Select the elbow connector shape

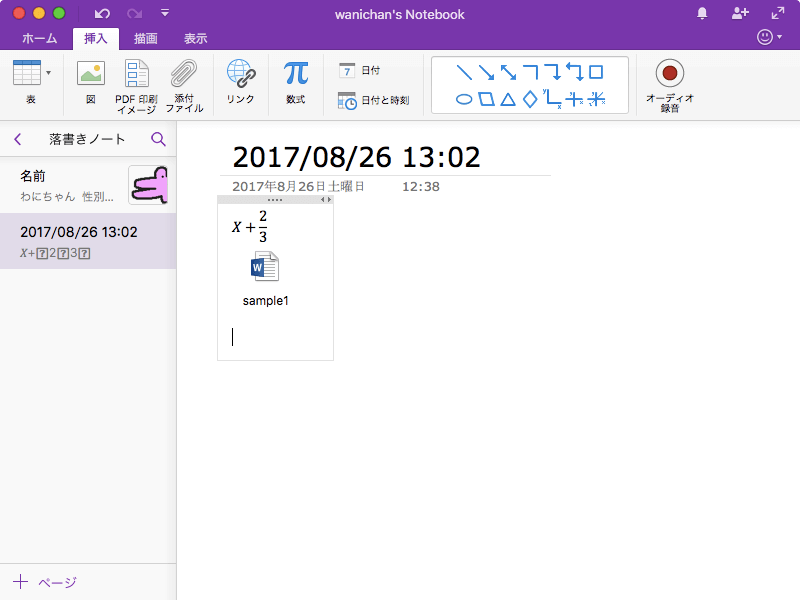(531, 72)
